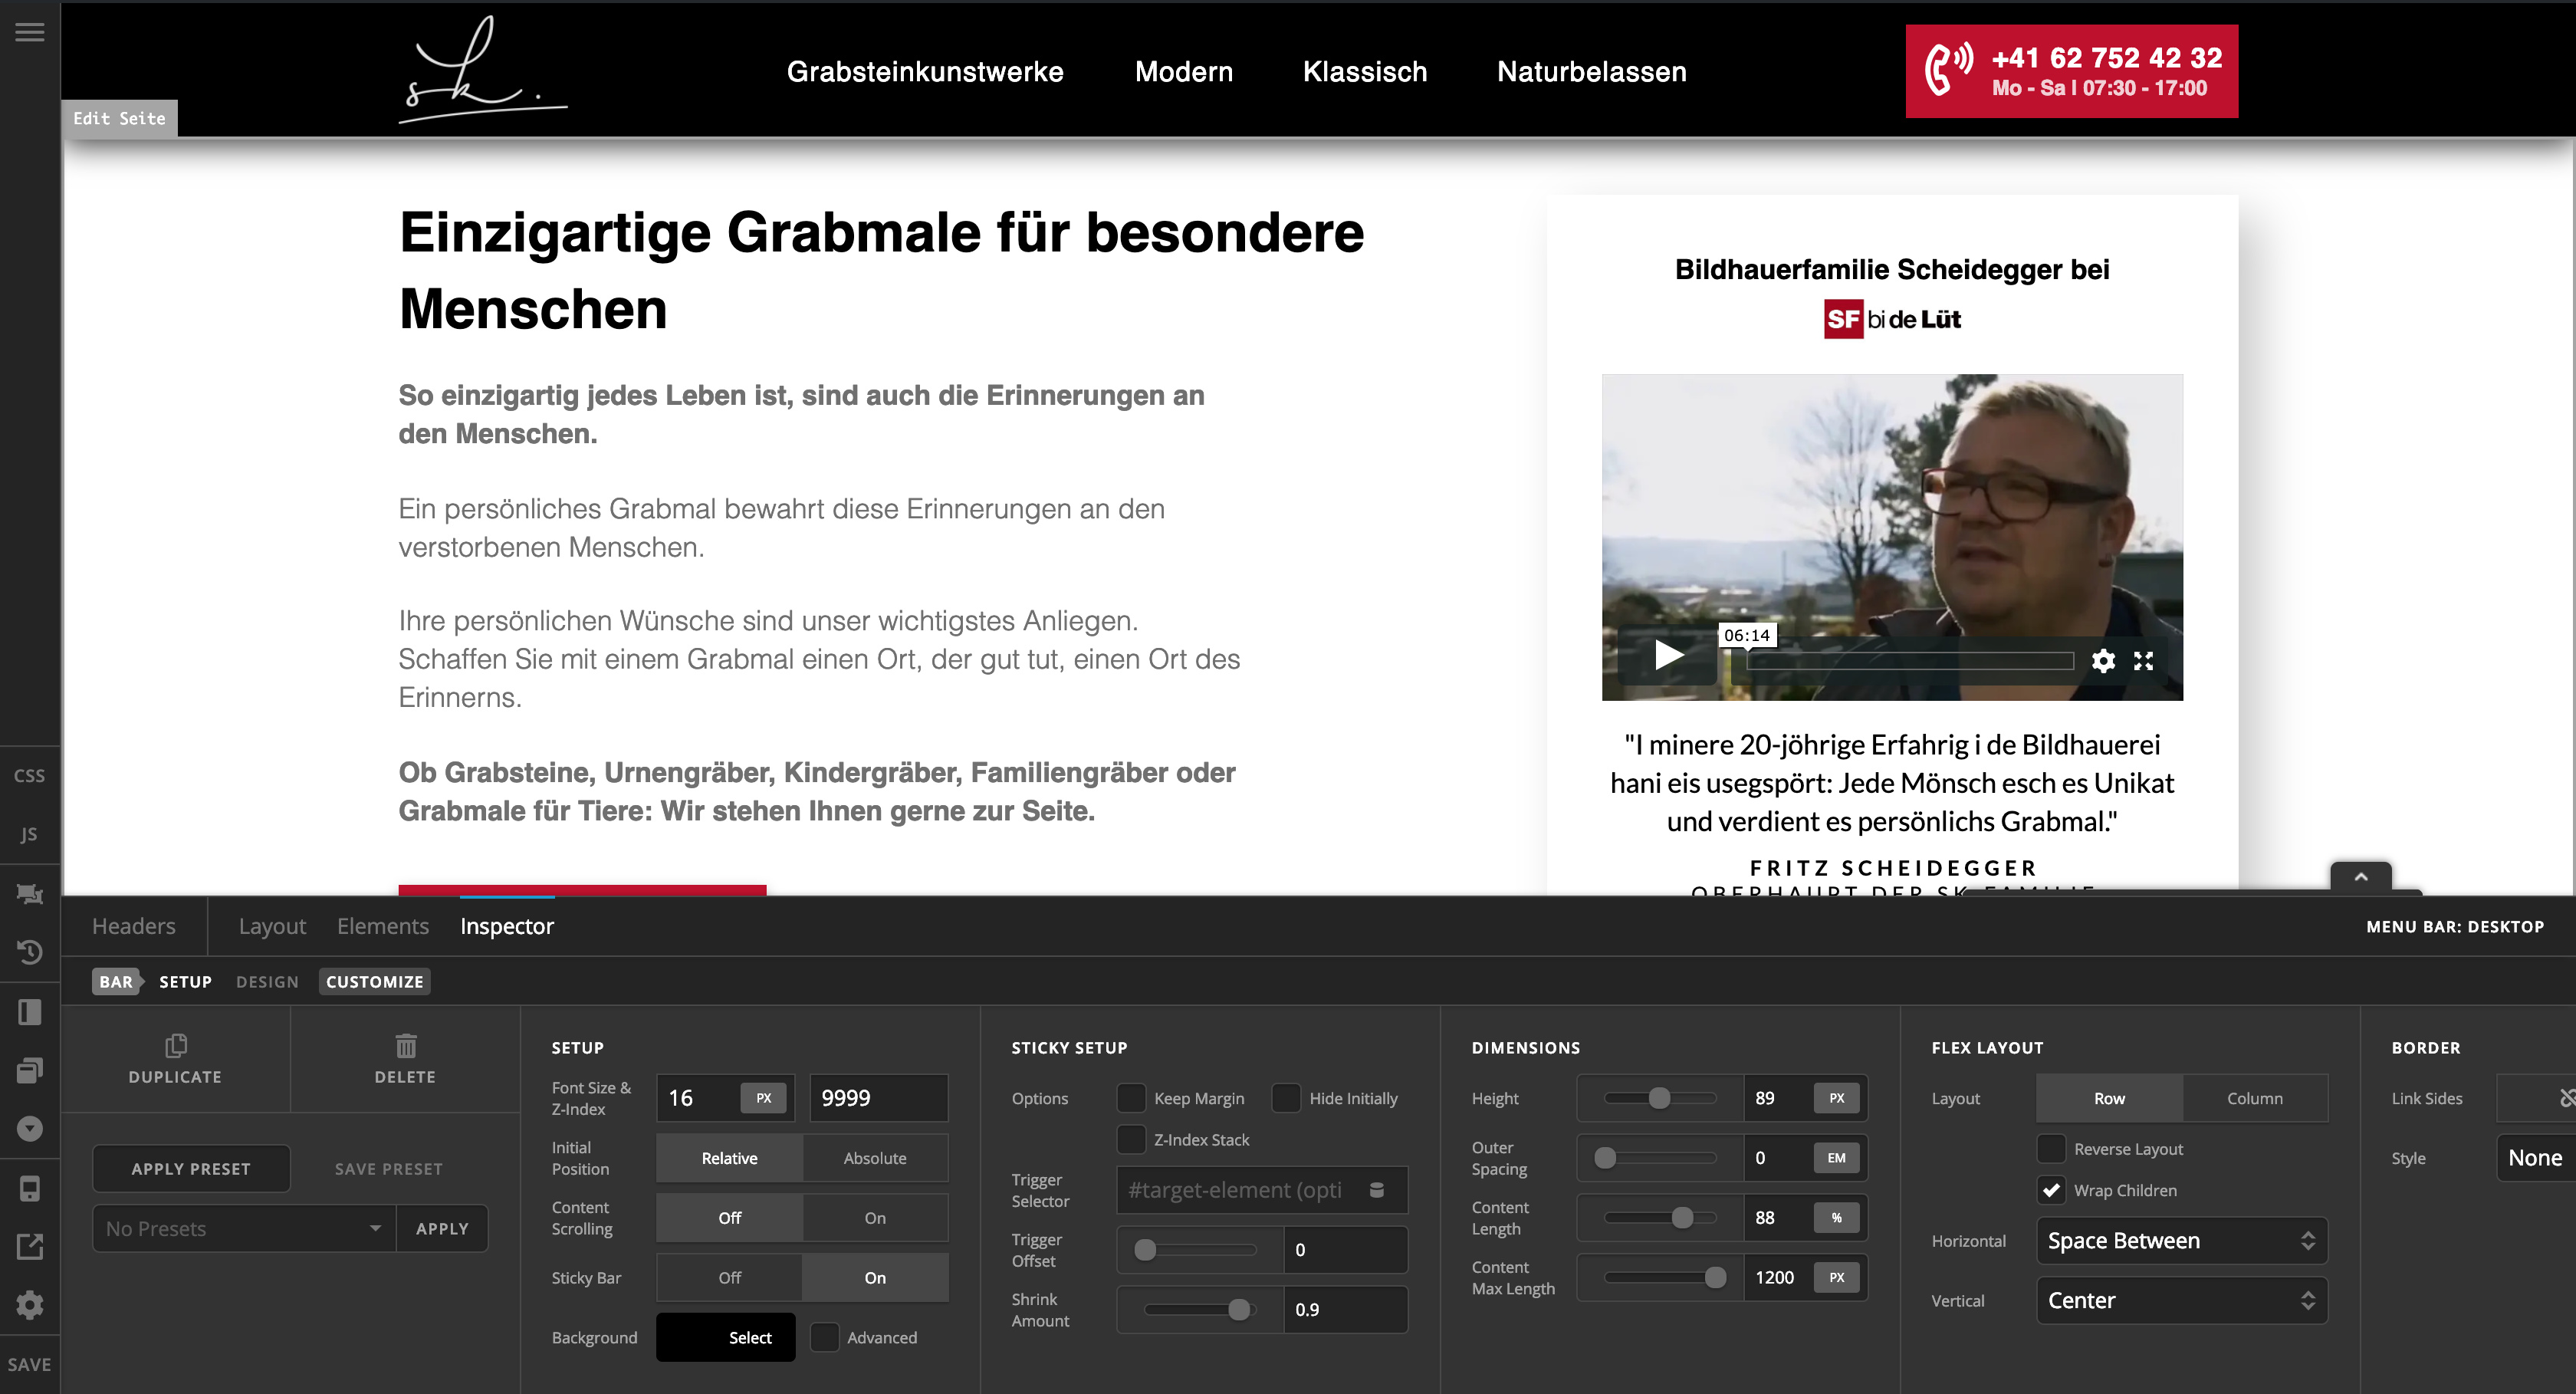The height and width of the screenshot is (1394, 2576).
Task: Click the Height slider handle
Action: click(x=1659, y=1098)
